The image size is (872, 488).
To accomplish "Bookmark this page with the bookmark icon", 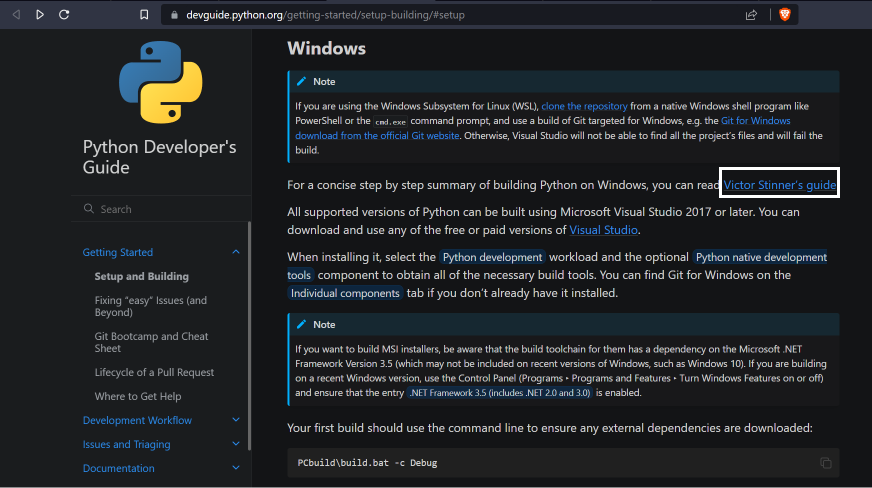I will pyautogui.click(x=144, y=14).
